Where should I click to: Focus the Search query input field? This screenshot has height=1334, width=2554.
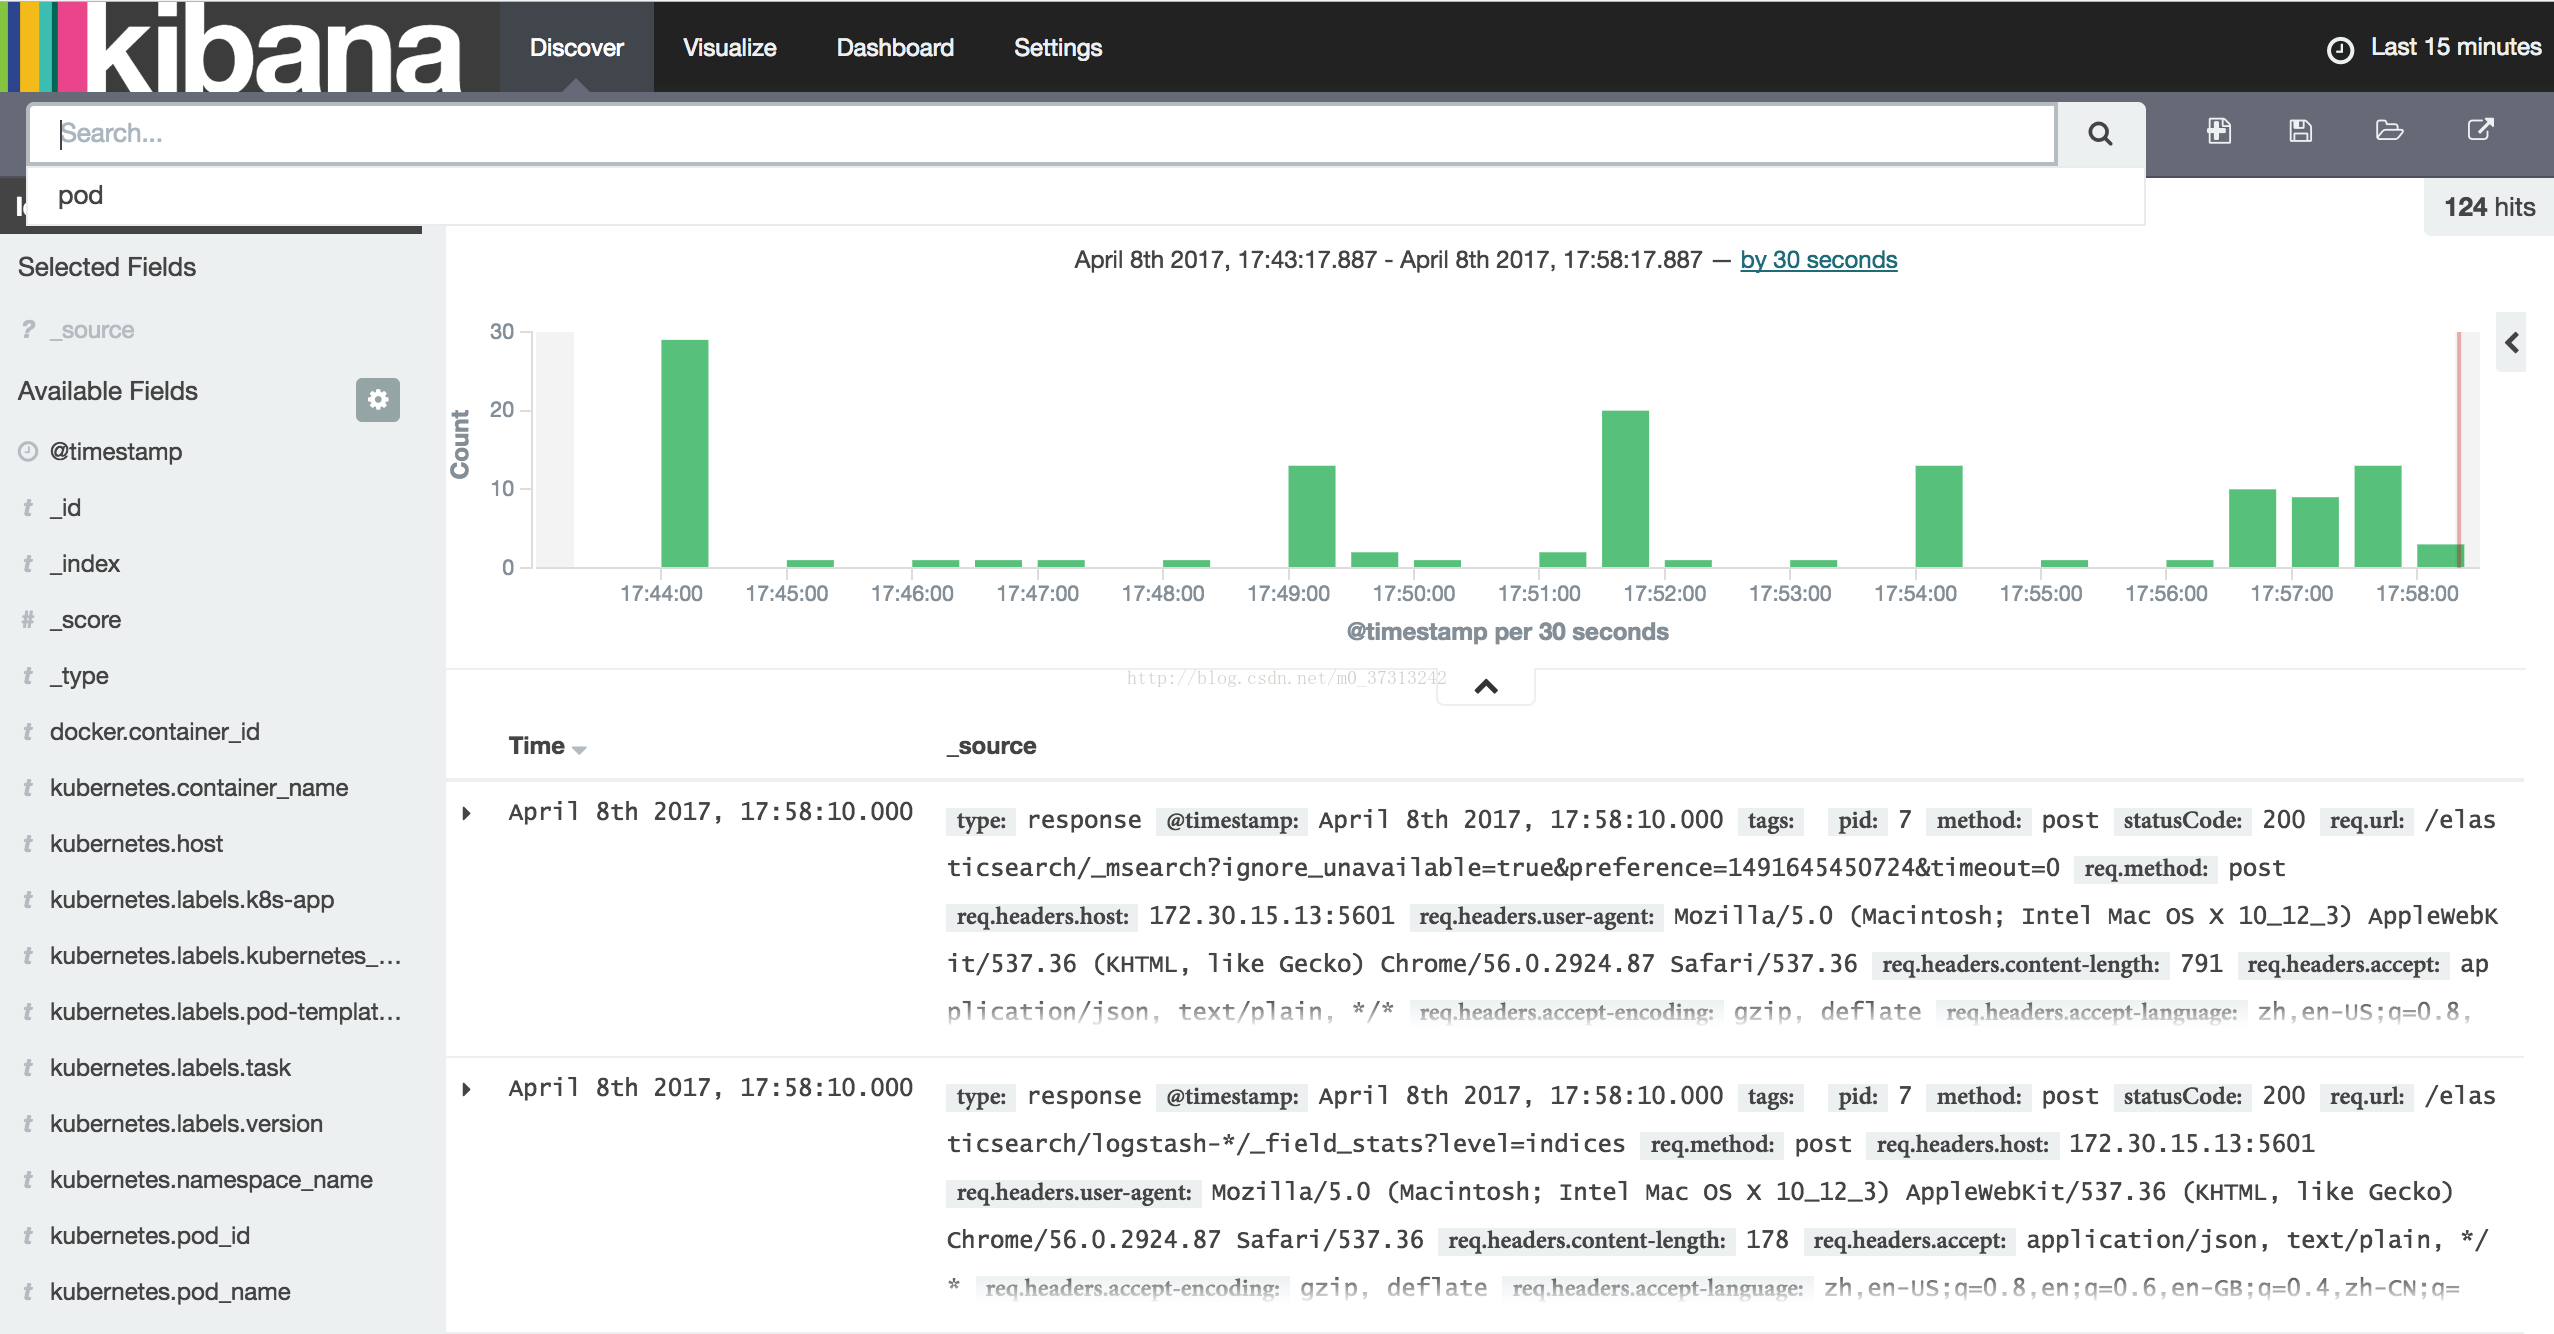tap(1042, 133)
